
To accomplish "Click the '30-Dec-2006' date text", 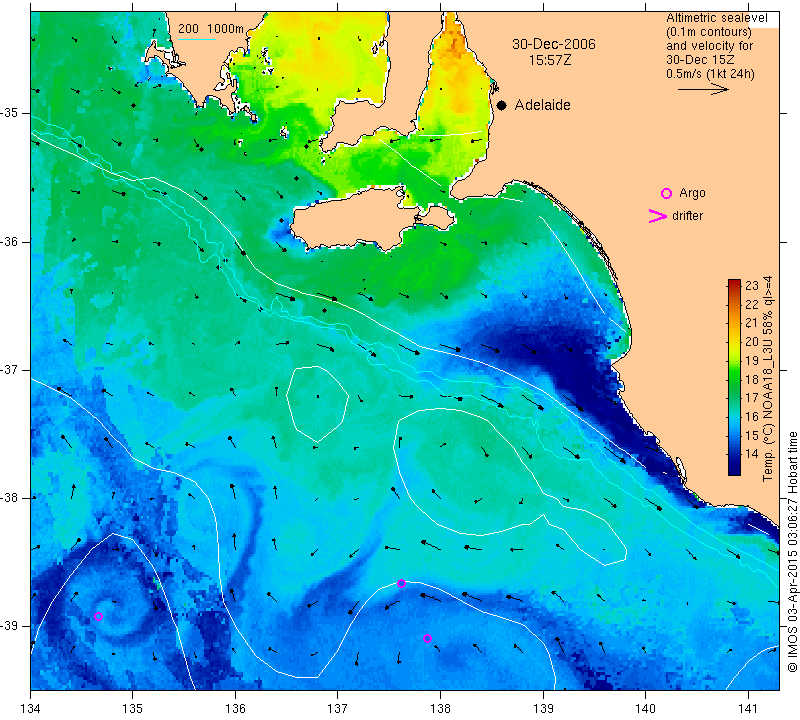I will point(554,44).
